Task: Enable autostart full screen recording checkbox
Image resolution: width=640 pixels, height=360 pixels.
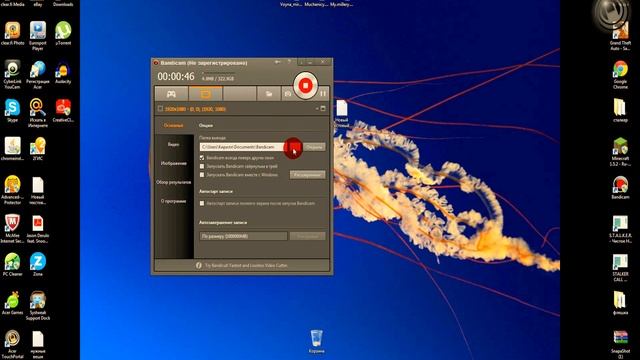Action: (x=202, y=203)
